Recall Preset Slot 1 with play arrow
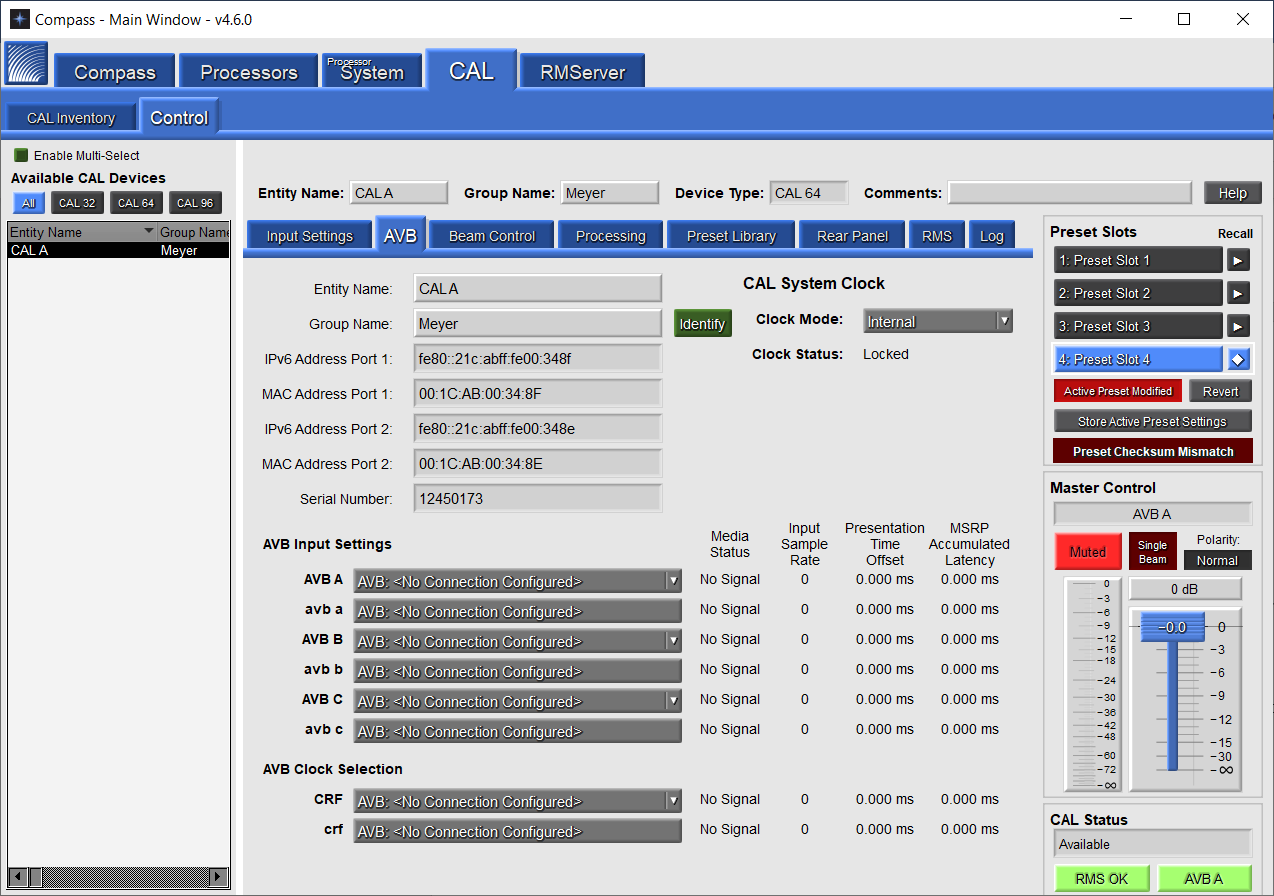Screen dimensions: 1274x896 (x=1238, y=260)
